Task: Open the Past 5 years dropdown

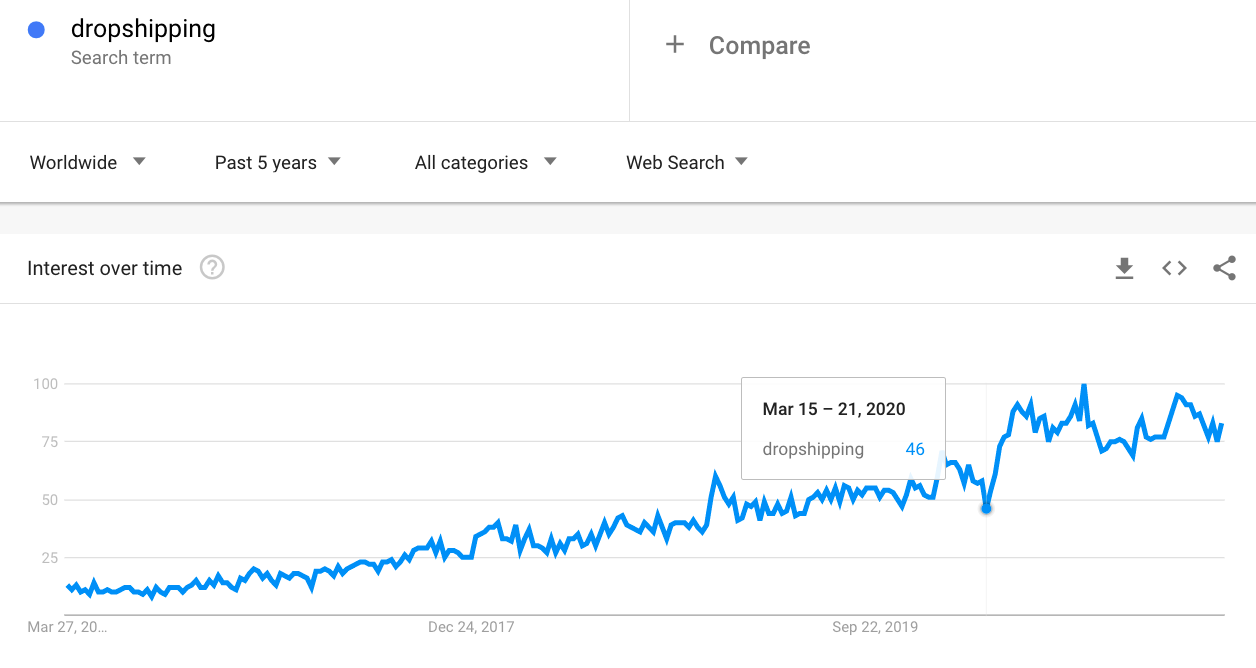Action: pyautogui.click(x=277, y=162)
